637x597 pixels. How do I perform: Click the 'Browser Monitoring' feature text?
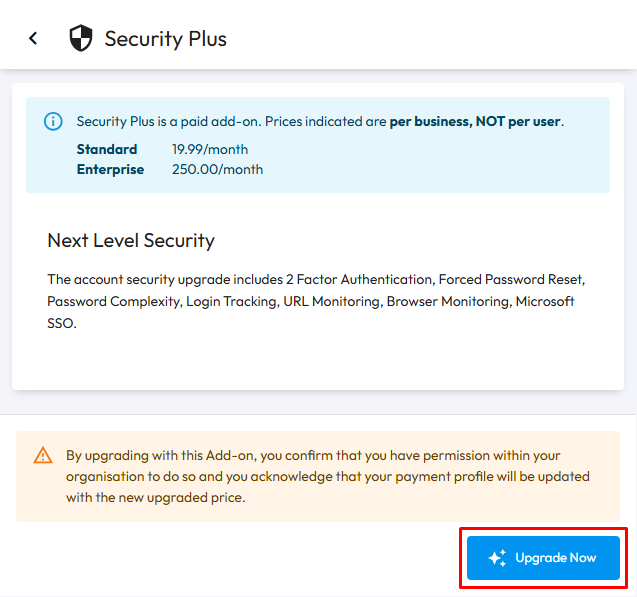click(448, 301)
